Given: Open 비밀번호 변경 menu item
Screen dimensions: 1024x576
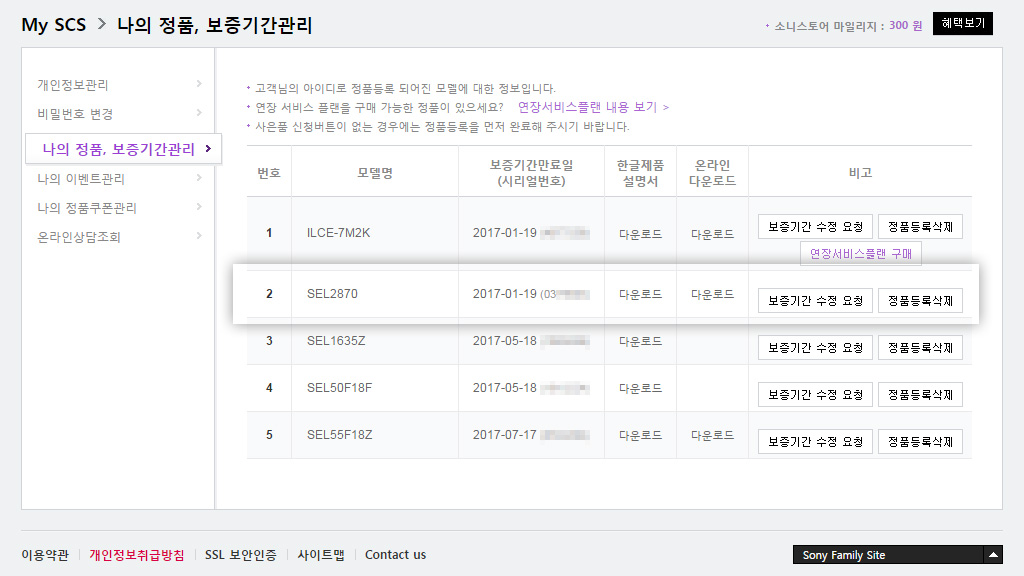Looking at the screenshot, I should [75, 114].
